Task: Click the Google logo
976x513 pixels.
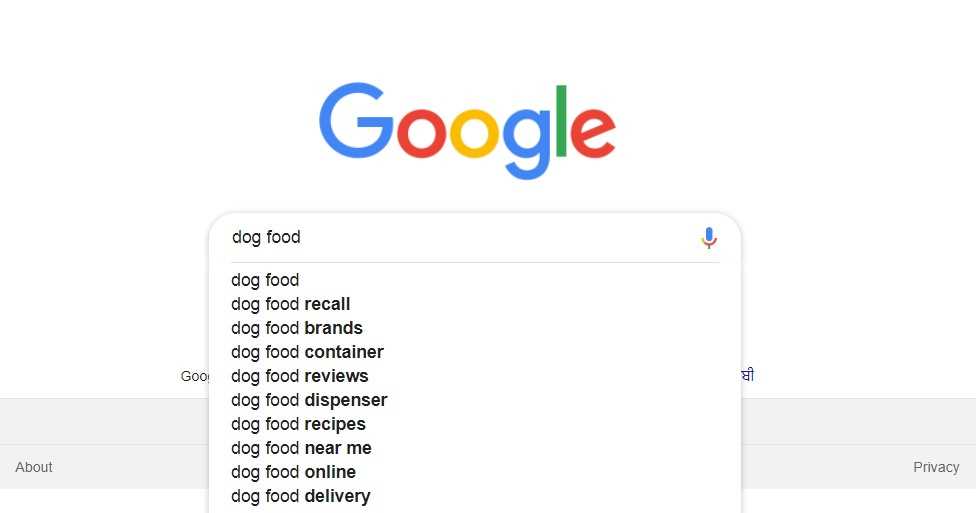Action: click(x=467, y=130)
